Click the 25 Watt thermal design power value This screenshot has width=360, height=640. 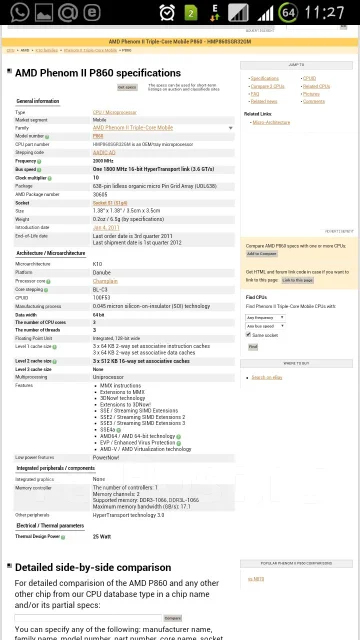[102, 537]
